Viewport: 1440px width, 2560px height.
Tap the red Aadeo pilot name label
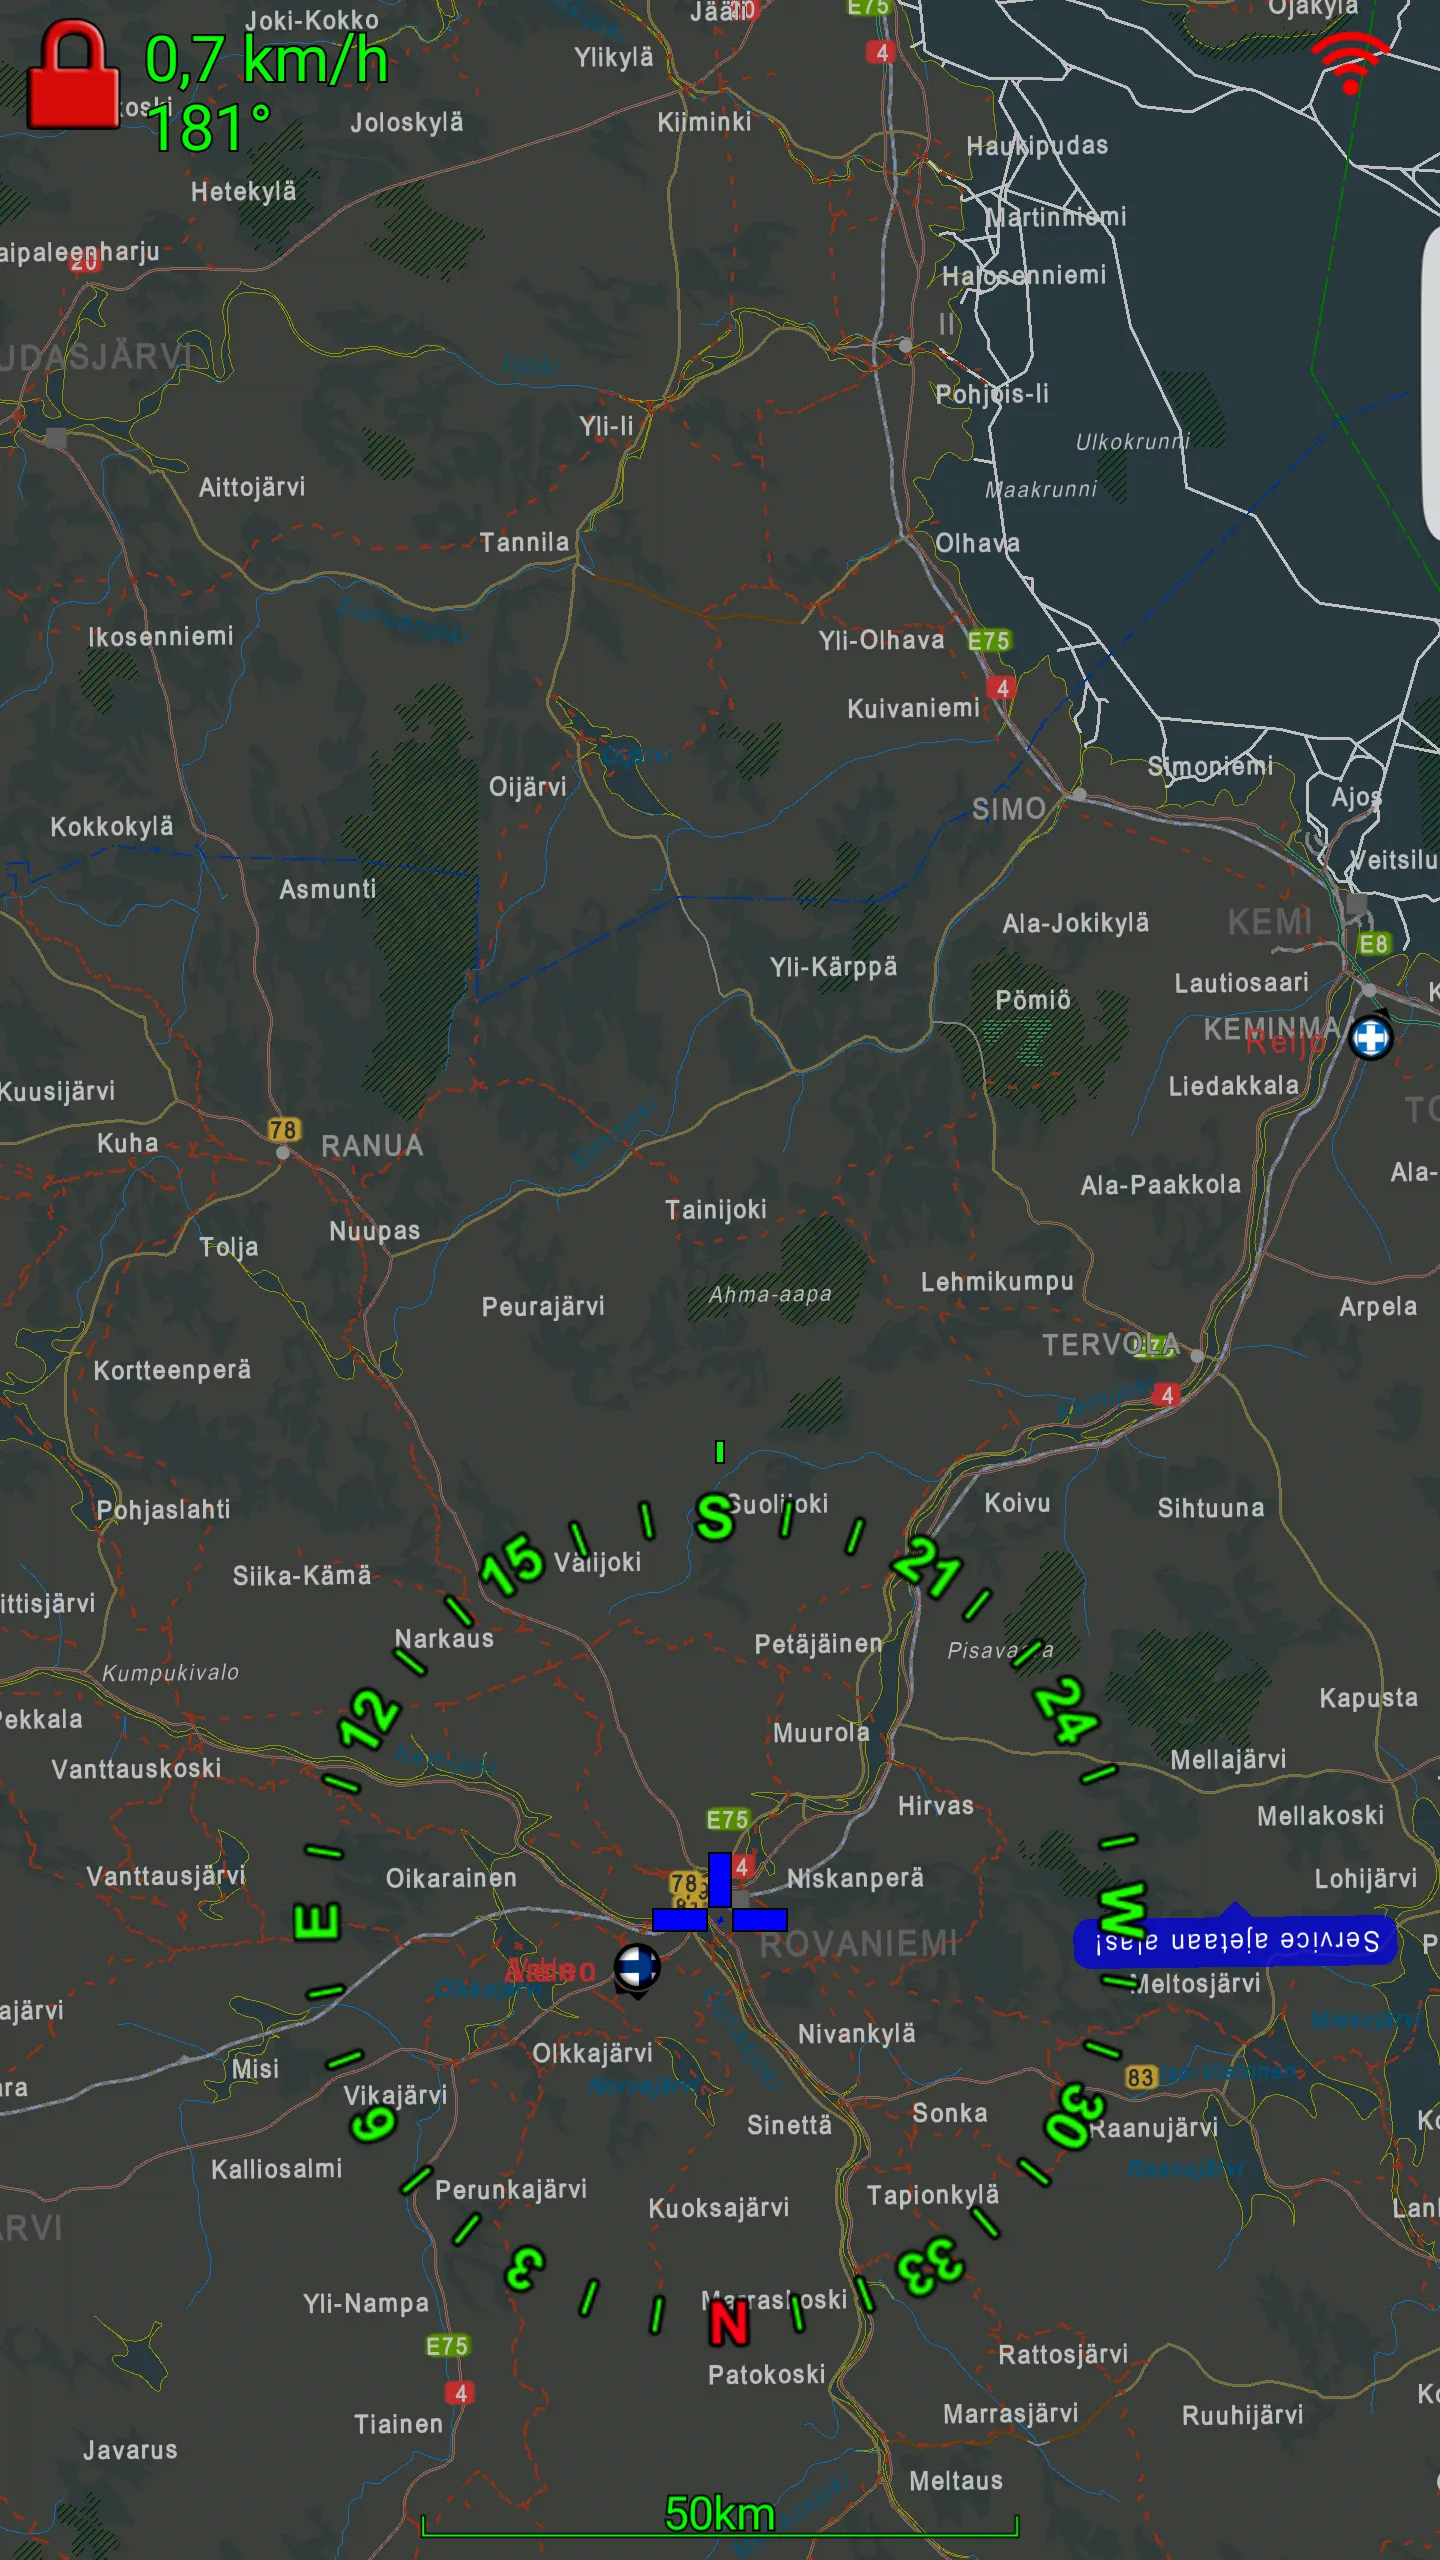click(x=549, y=1971)
